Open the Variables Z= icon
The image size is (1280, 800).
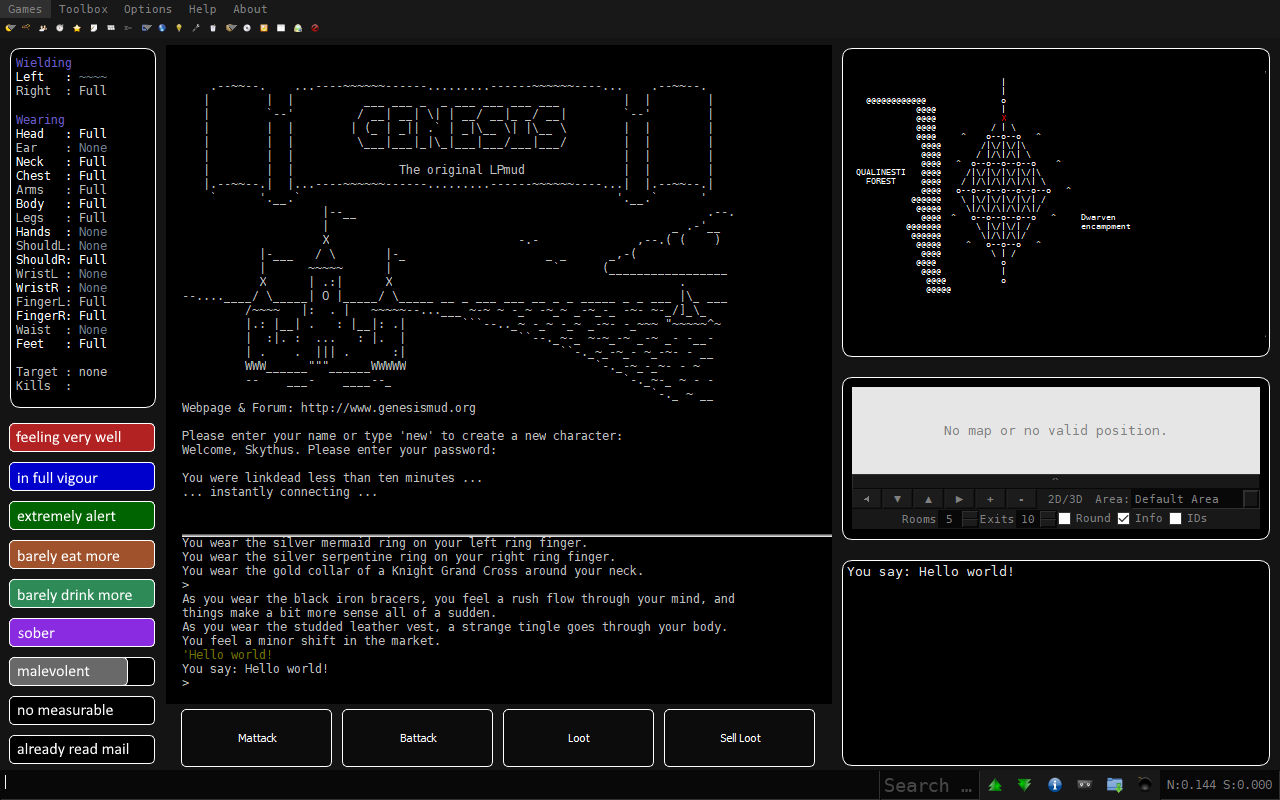coord(128,28)
